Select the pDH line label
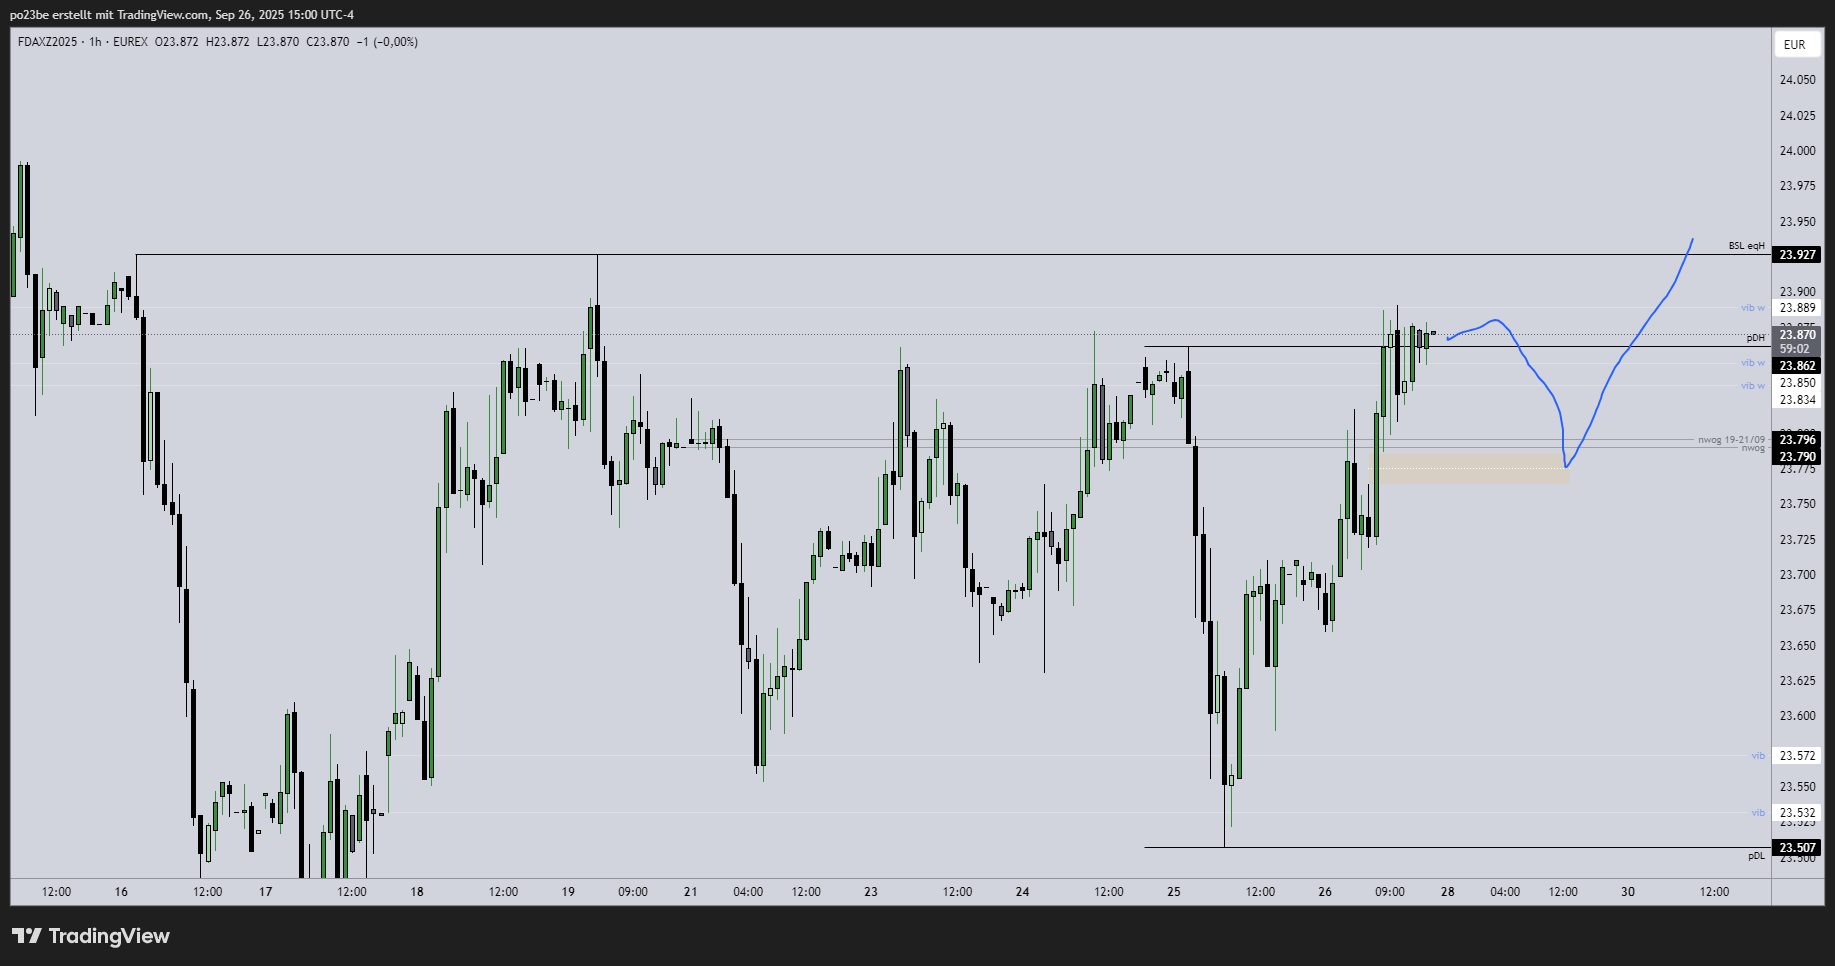Screen dimensions: 1835x966 pyautogui.click(x=1755, y=338)
